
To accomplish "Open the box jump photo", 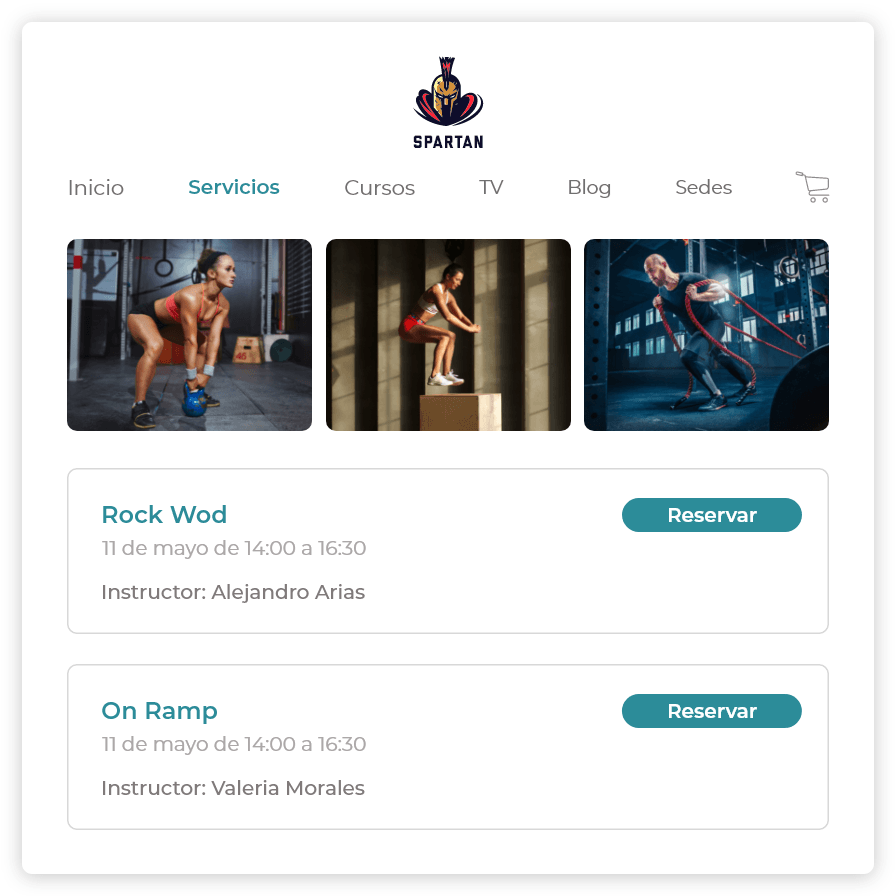I will 448,335.
